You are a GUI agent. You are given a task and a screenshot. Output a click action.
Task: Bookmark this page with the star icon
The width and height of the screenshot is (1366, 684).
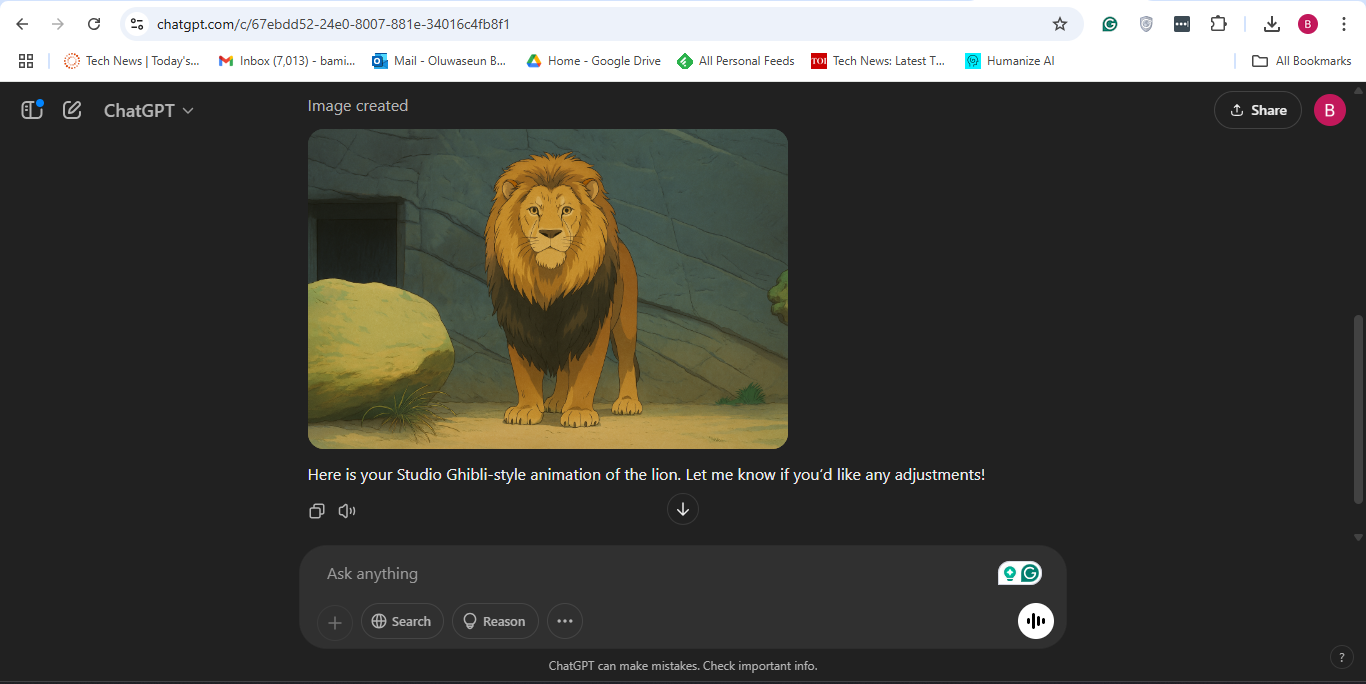pos(1060,24)
